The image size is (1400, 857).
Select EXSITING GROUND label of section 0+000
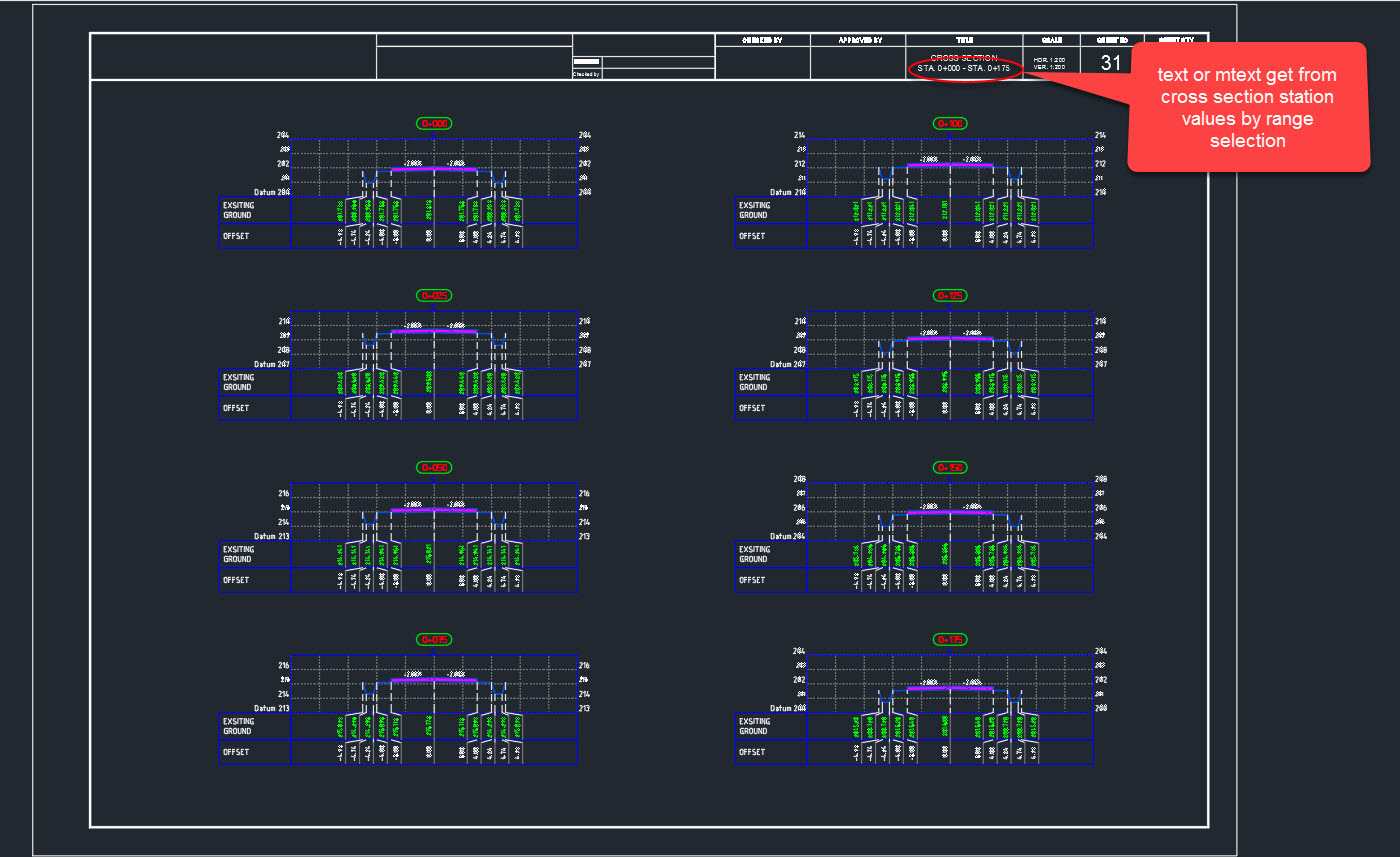pos(239,210)
